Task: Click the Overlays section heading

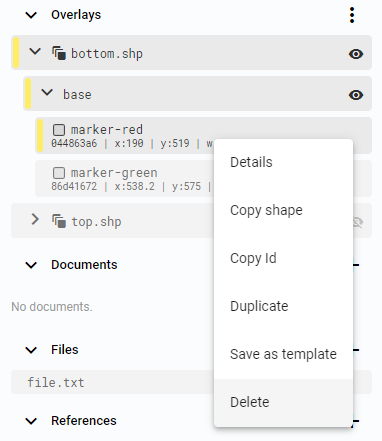Action: click(x=76, y=15)
